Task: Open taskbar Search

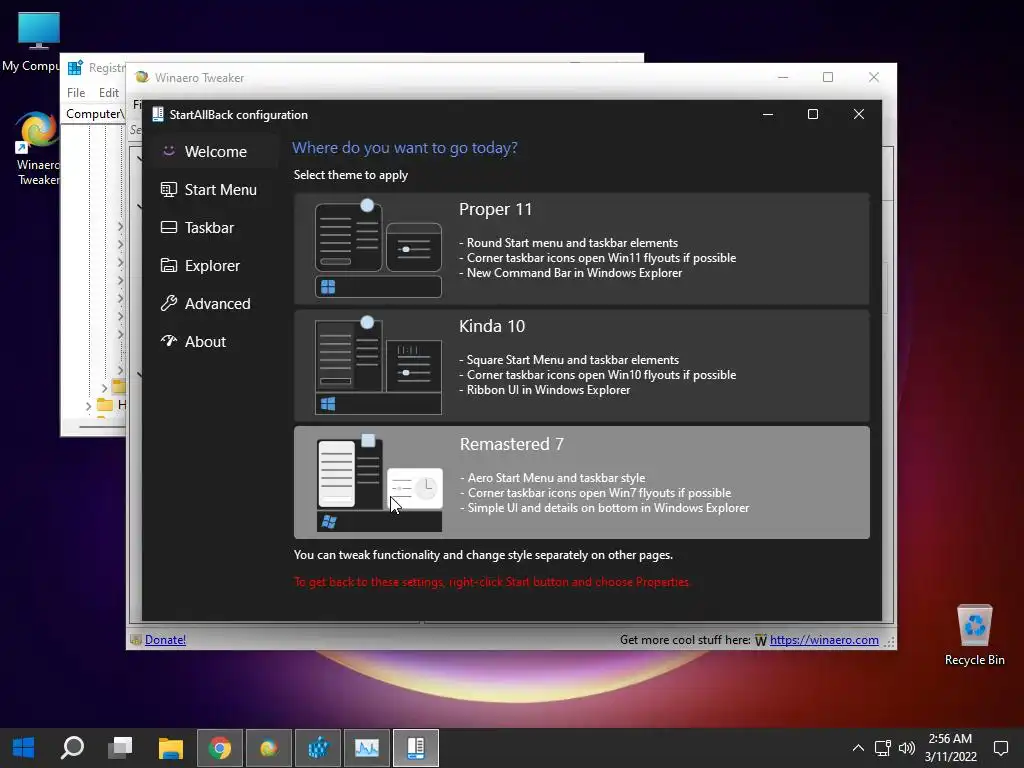Action: point(72,748)
